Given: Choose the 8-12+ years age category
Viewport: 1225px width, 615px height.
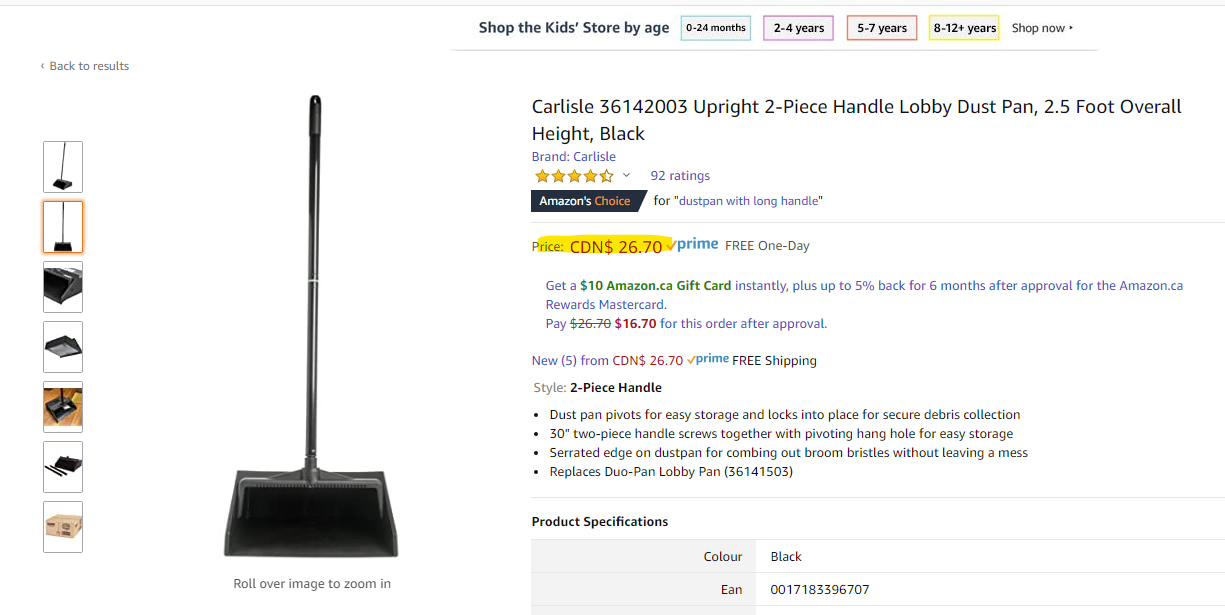Looking at the screenshot, I should click(964, 28).
